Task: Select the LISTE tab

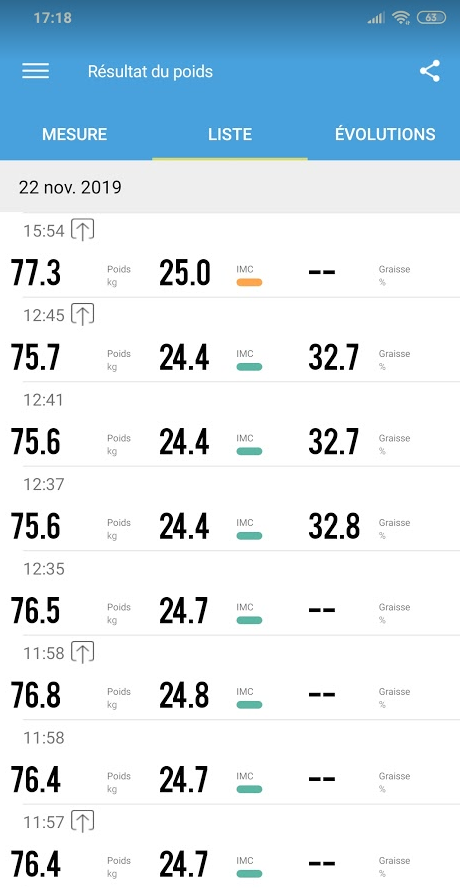Action: pyautogui.click(x=230, y=134)
